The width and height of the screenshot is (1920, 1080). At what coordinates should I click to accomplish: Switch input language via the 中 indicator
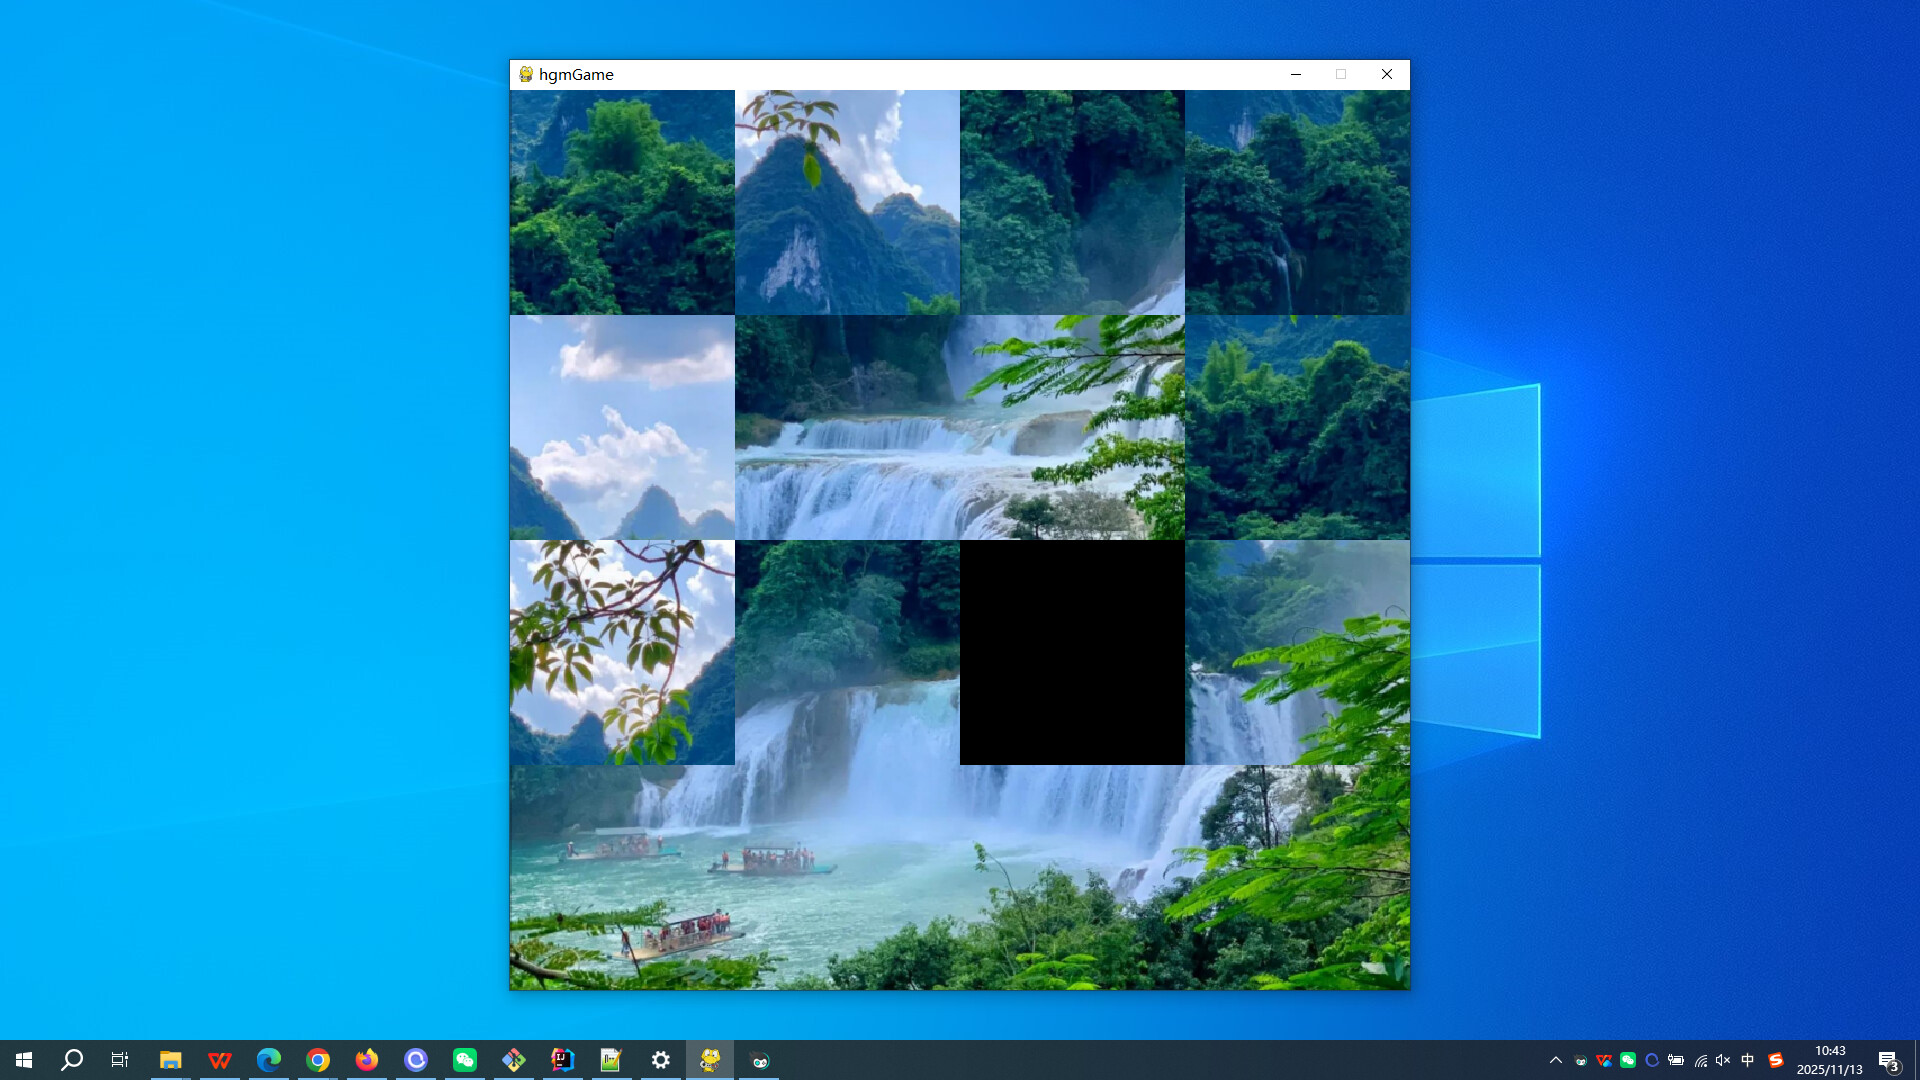coord(1747,1059)
